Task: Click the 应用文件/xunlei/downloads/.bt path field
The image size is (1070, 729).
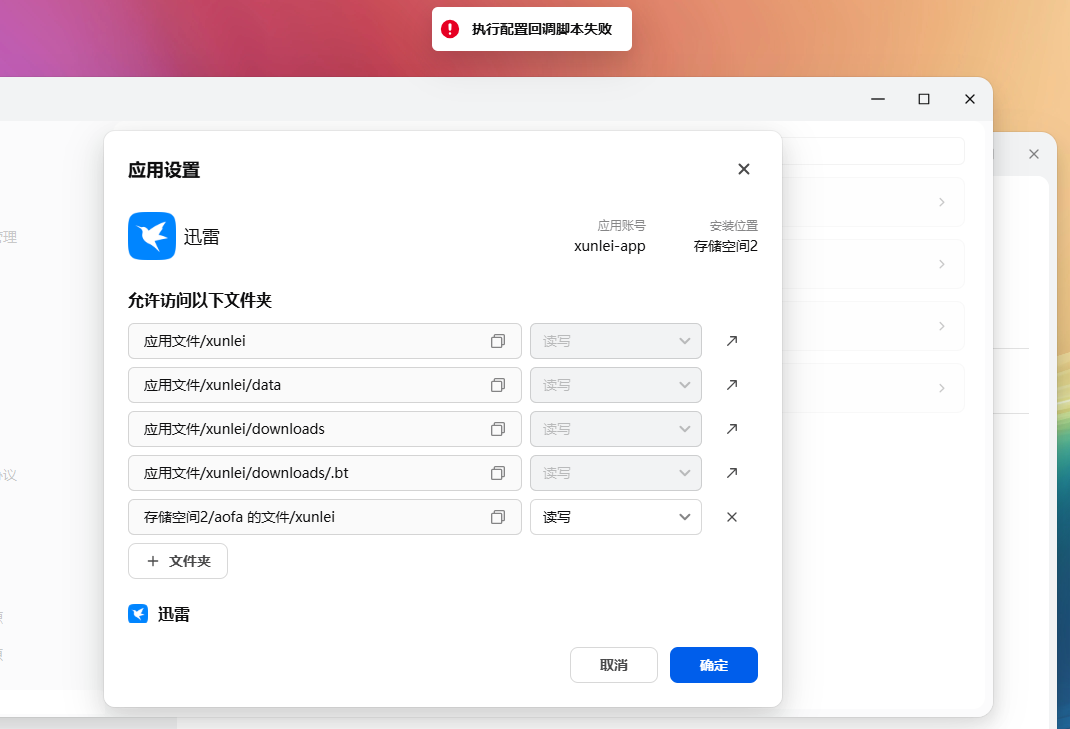Action: coord(325,473)
